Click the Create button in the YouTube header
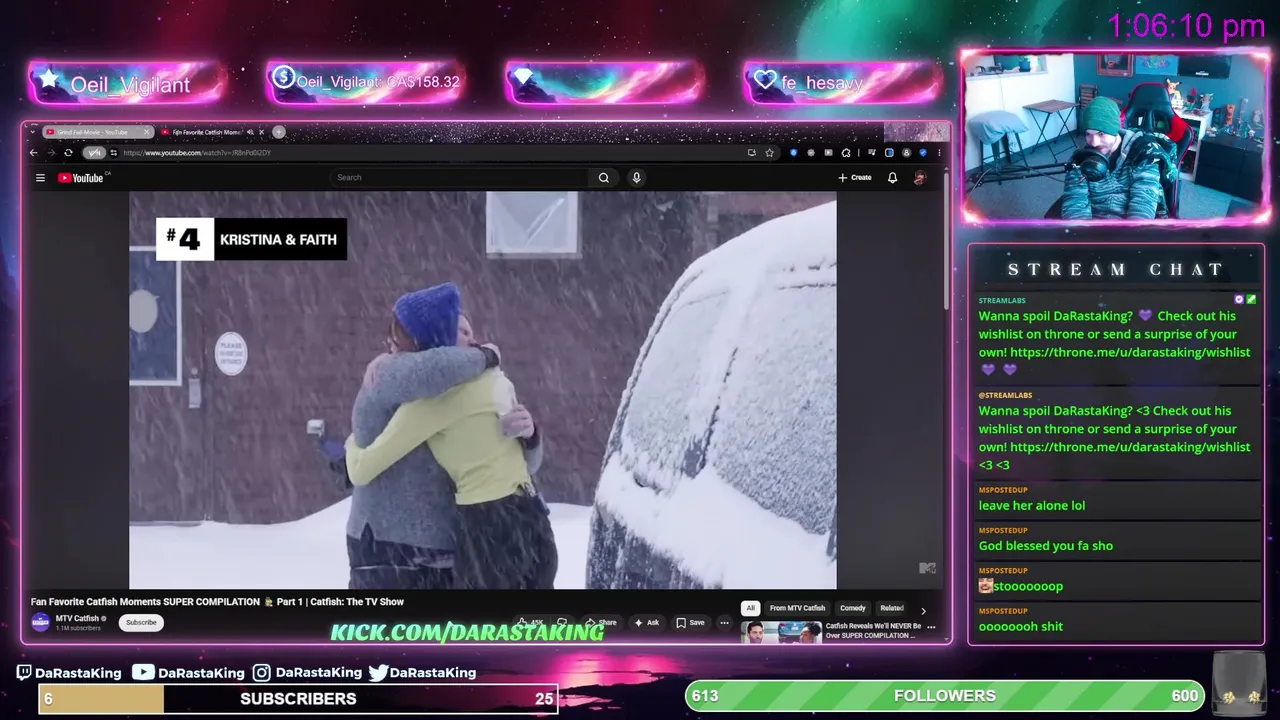Screen dimensions: 1280x720 [855, 178]
